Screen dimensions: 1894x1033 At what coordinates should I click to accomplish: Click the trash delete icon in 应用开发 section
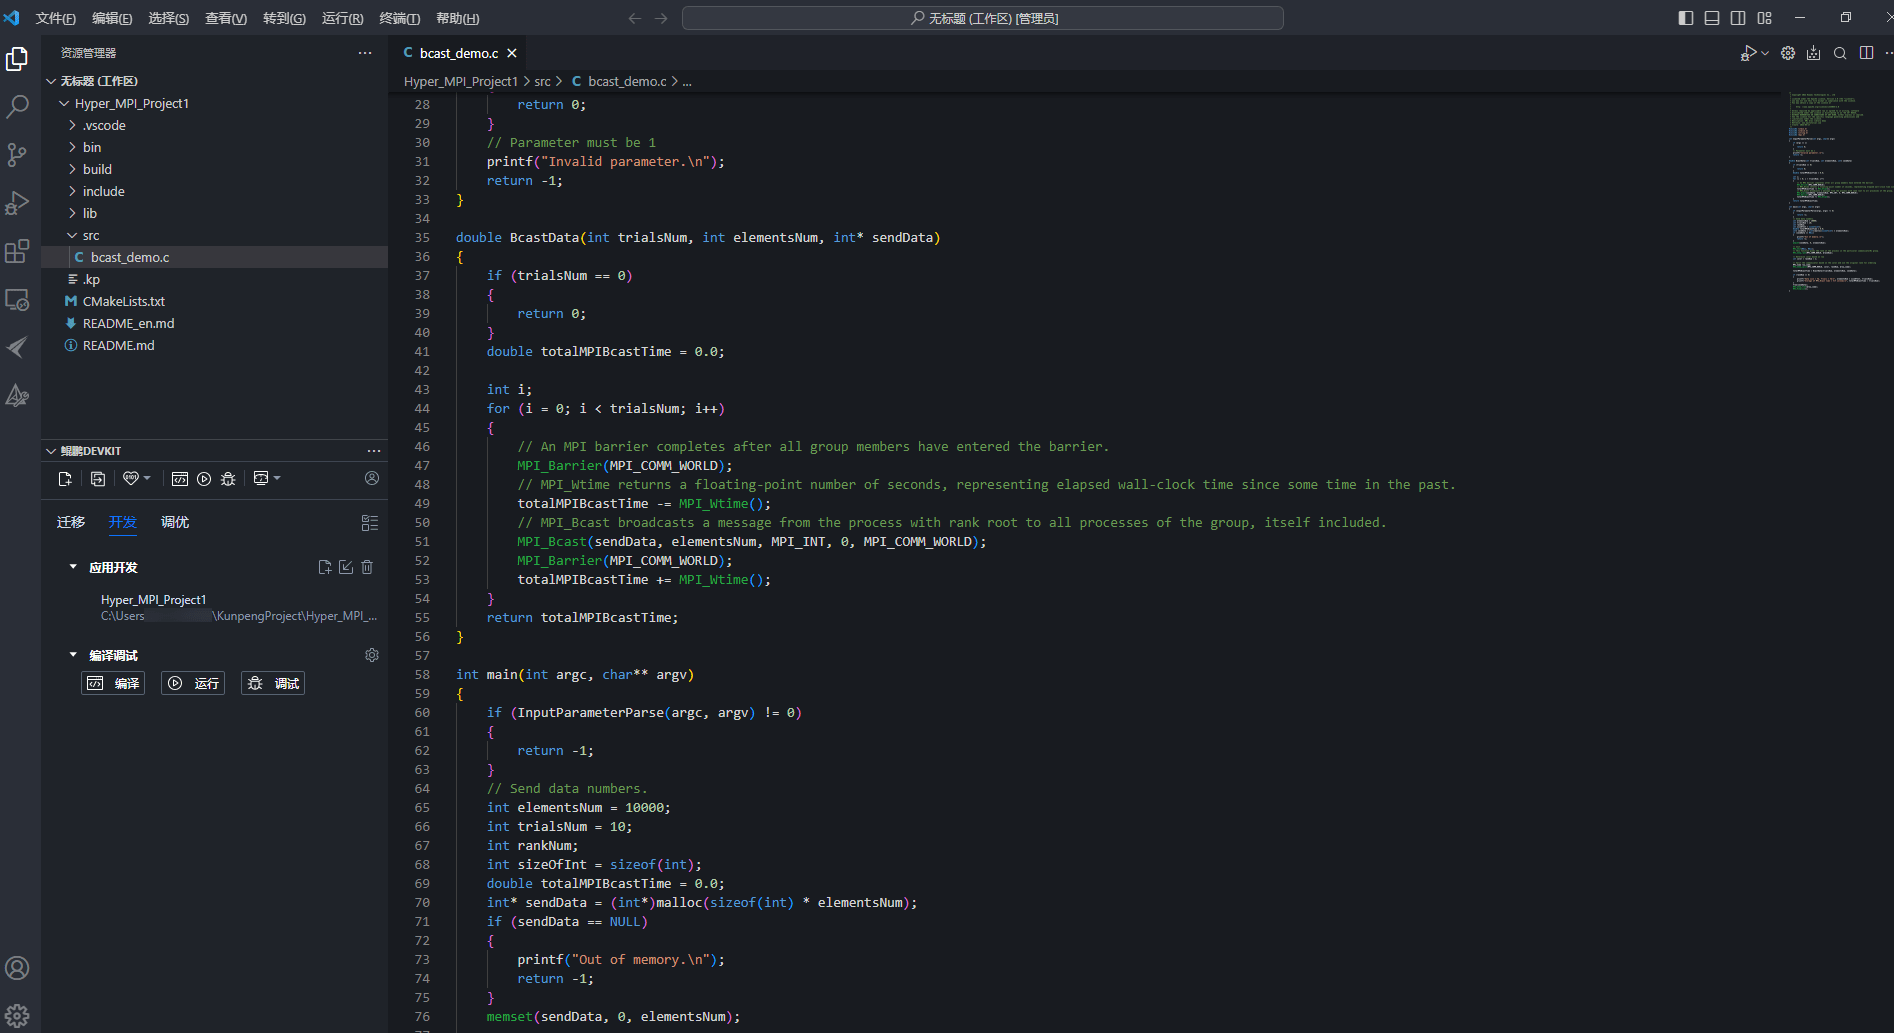[367, 567]
